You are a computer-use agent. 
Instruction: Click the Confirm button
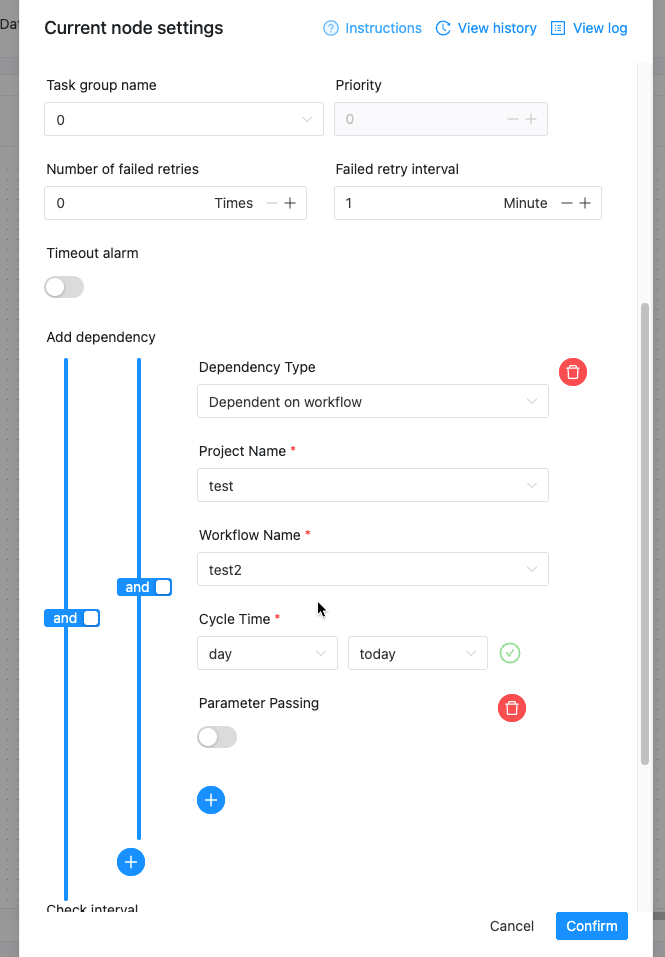(592, 926)
